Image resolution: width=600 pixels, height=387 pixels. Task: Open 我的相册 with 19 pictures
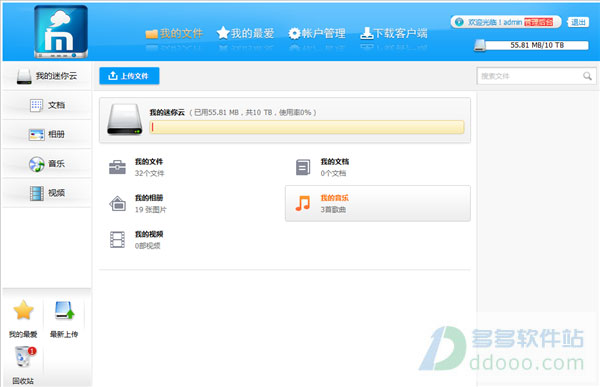(x=192, y=204)
